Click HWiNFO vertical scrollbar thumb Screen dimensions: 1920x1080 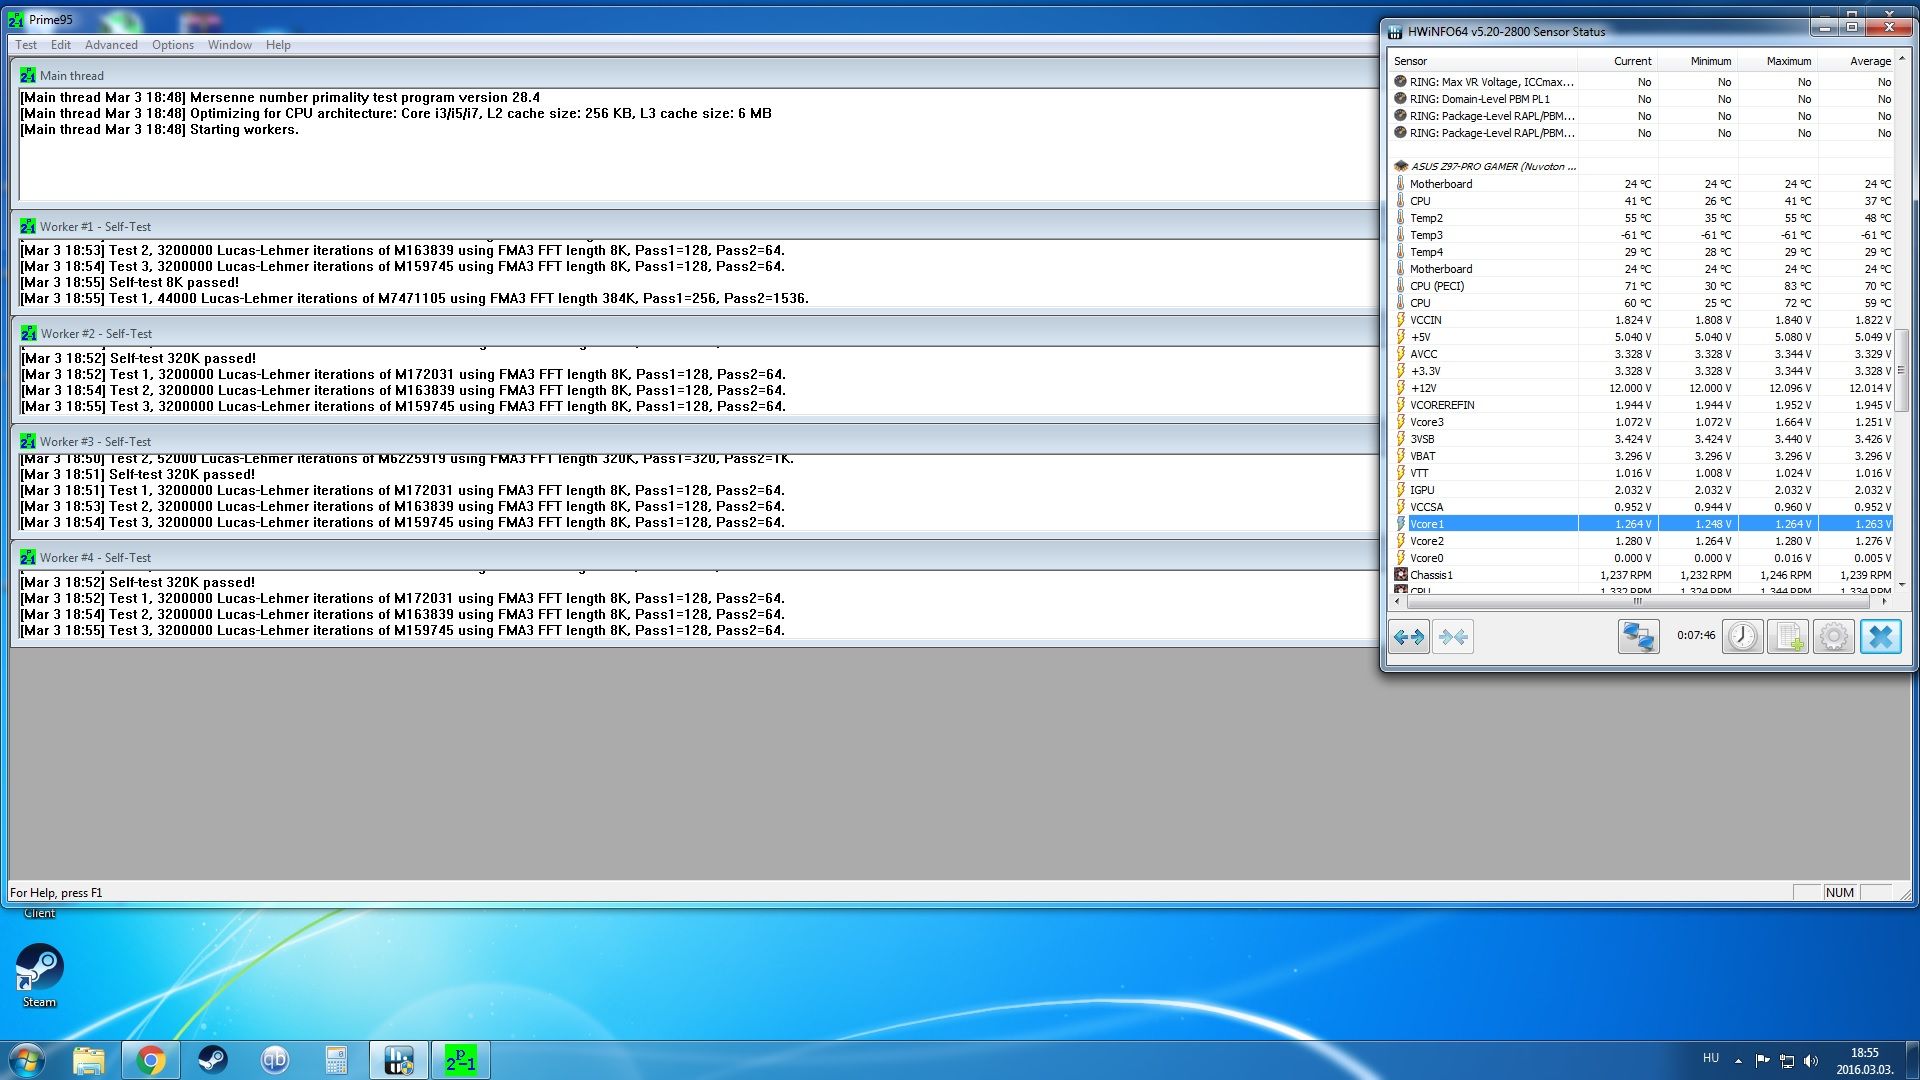[1901, 369]
